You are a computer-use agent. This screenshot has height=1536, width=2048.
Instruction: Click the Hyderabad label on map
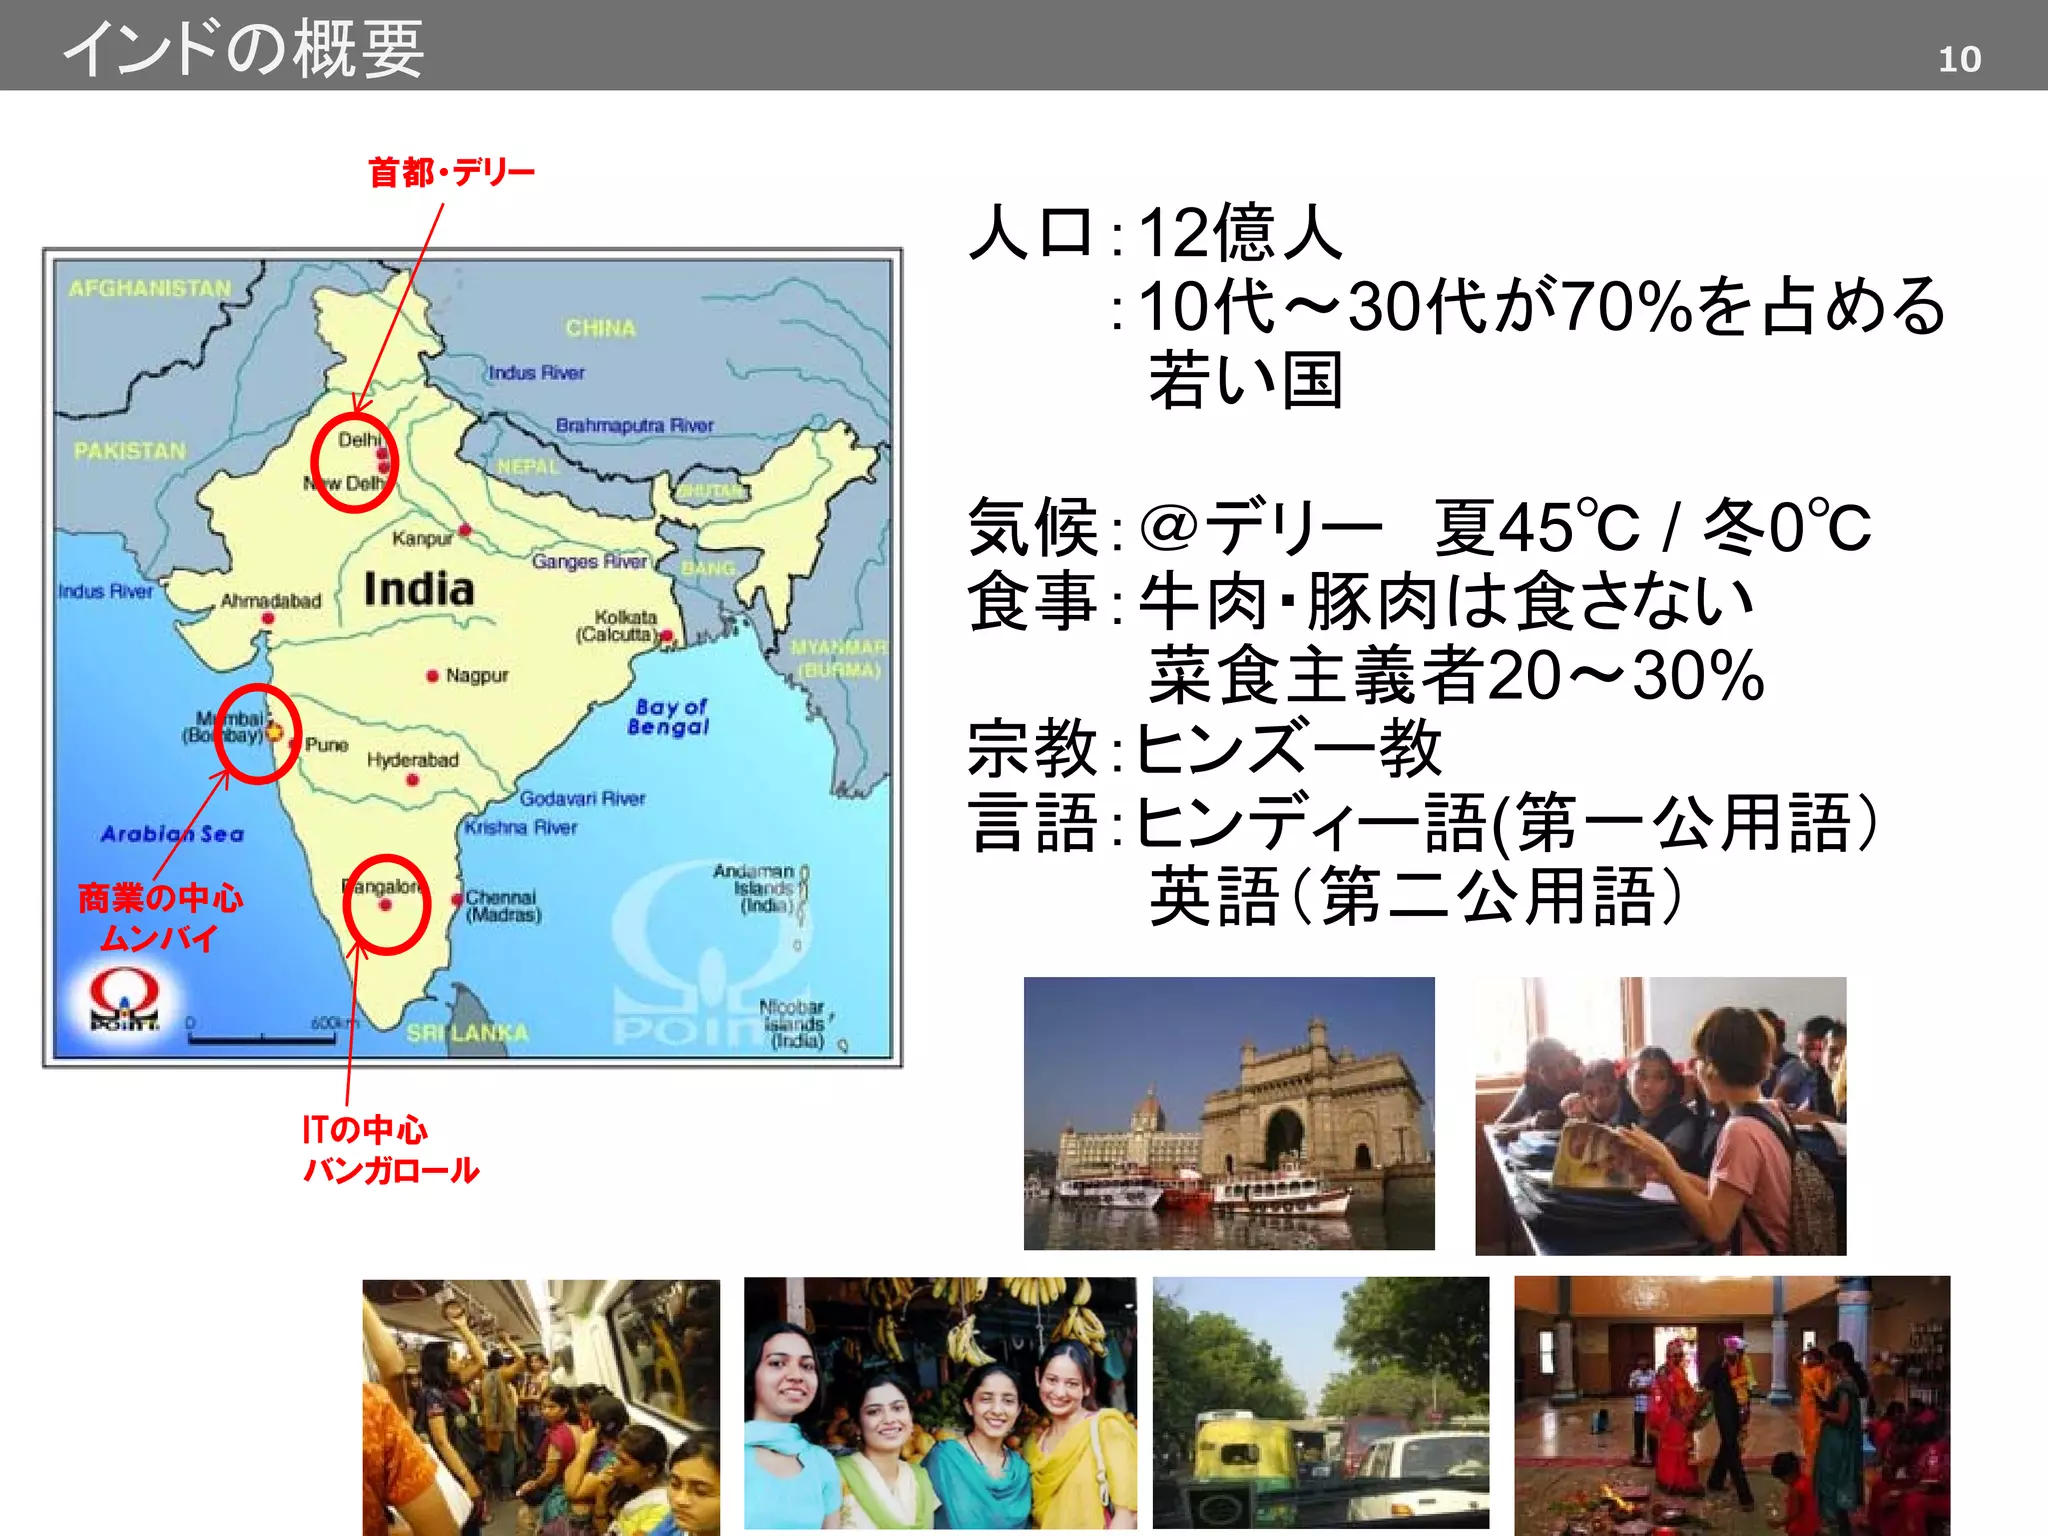pyautogui.click(x=412, y=760)
